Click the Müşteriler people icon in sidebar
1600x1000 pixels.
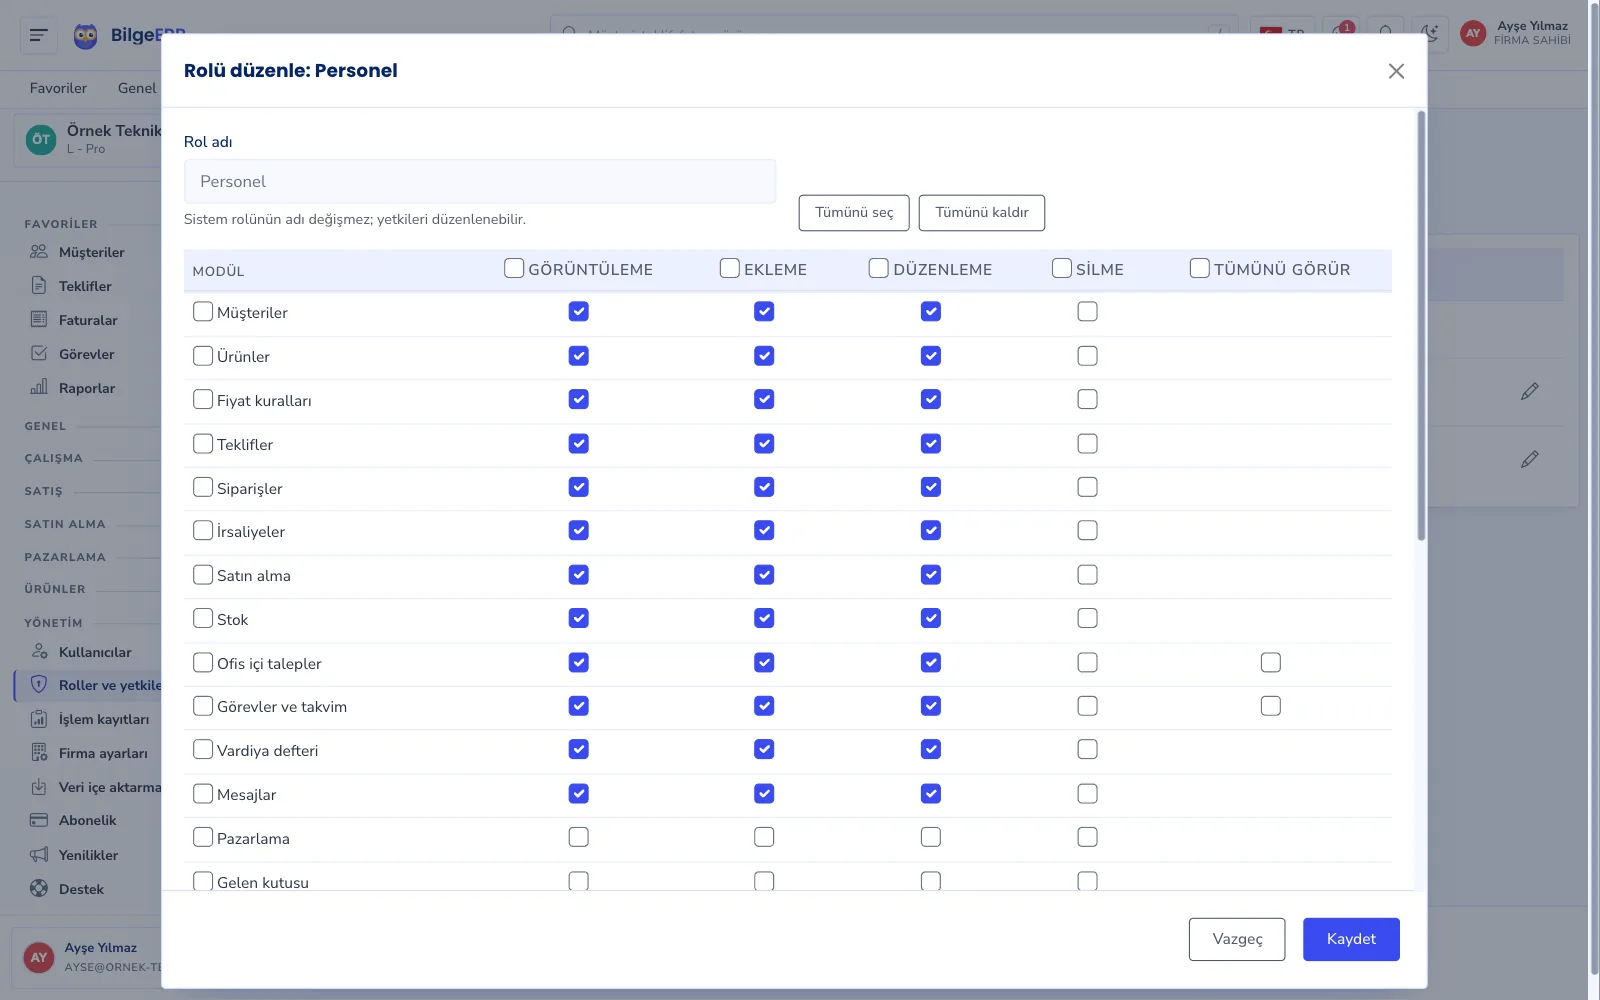tap(39, 252)
